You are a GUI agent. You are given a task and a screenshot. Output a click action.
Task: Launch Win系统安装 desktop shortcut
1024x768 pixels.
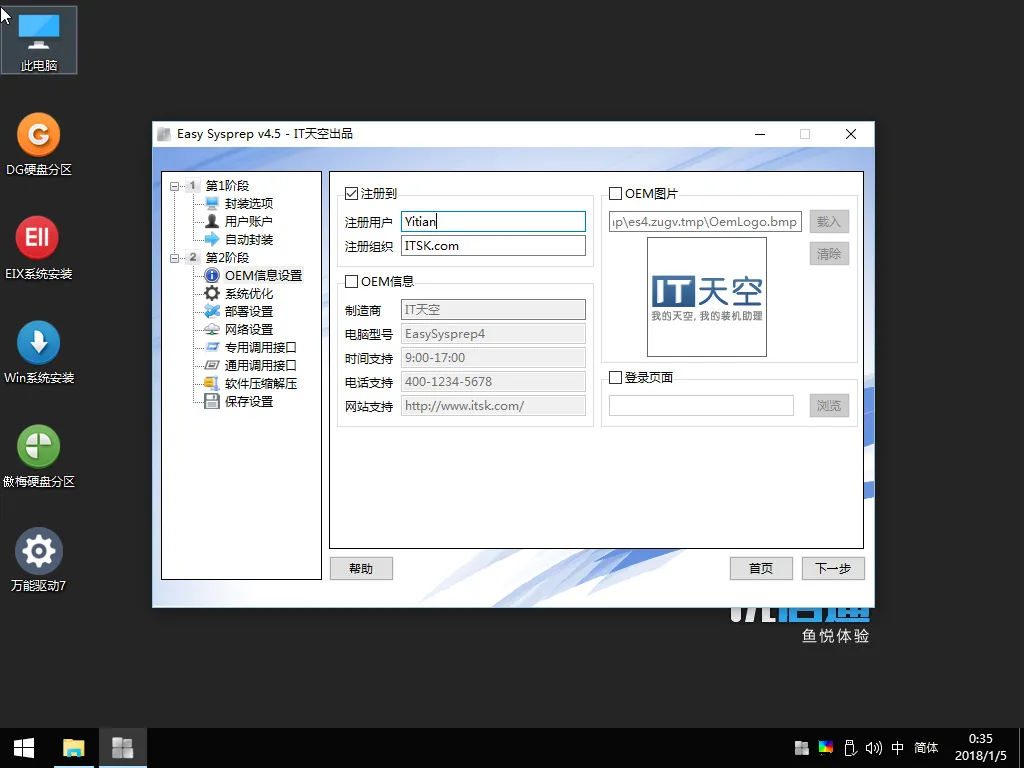39,352
